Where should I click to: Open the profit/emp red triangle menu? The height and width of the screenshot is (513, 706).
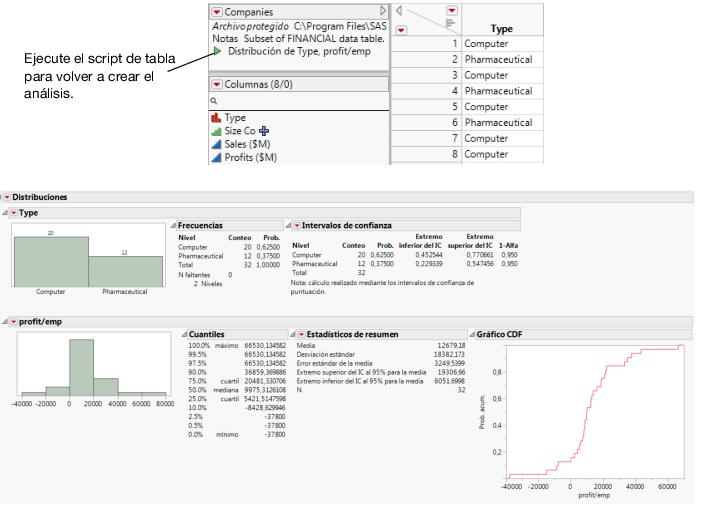coord(14,322)
